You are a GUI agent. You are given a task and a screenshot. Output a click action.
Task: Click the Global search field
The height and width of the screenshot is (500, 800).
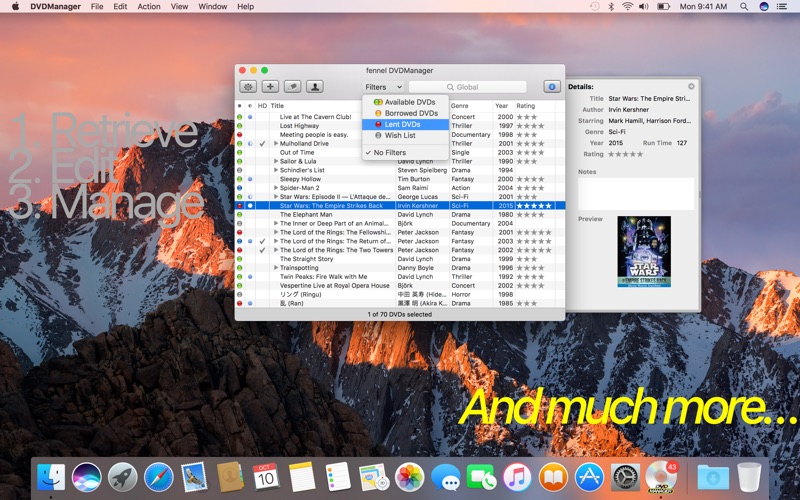tap(467, 87)
